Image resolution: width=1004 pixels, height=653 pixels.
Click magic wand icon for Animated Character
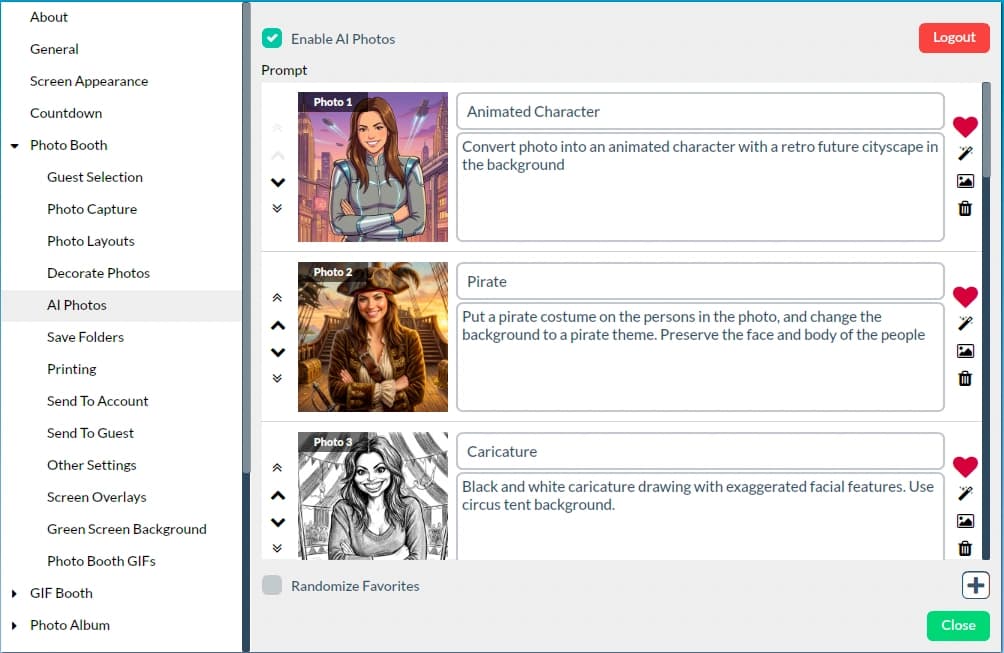click(x=965, y=154)
